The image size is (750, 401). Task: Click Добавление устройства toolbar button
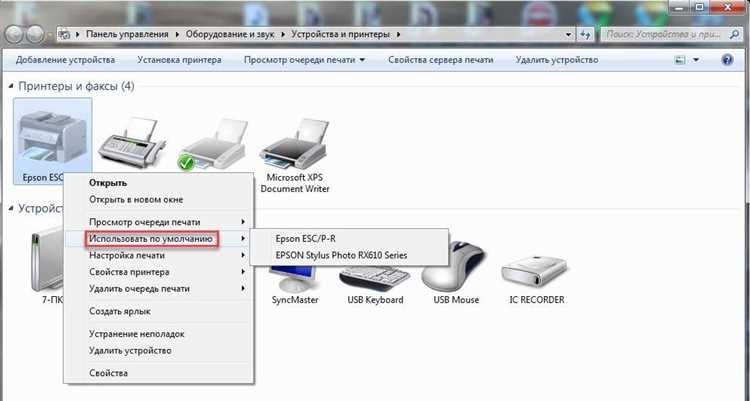pos(65,60)
